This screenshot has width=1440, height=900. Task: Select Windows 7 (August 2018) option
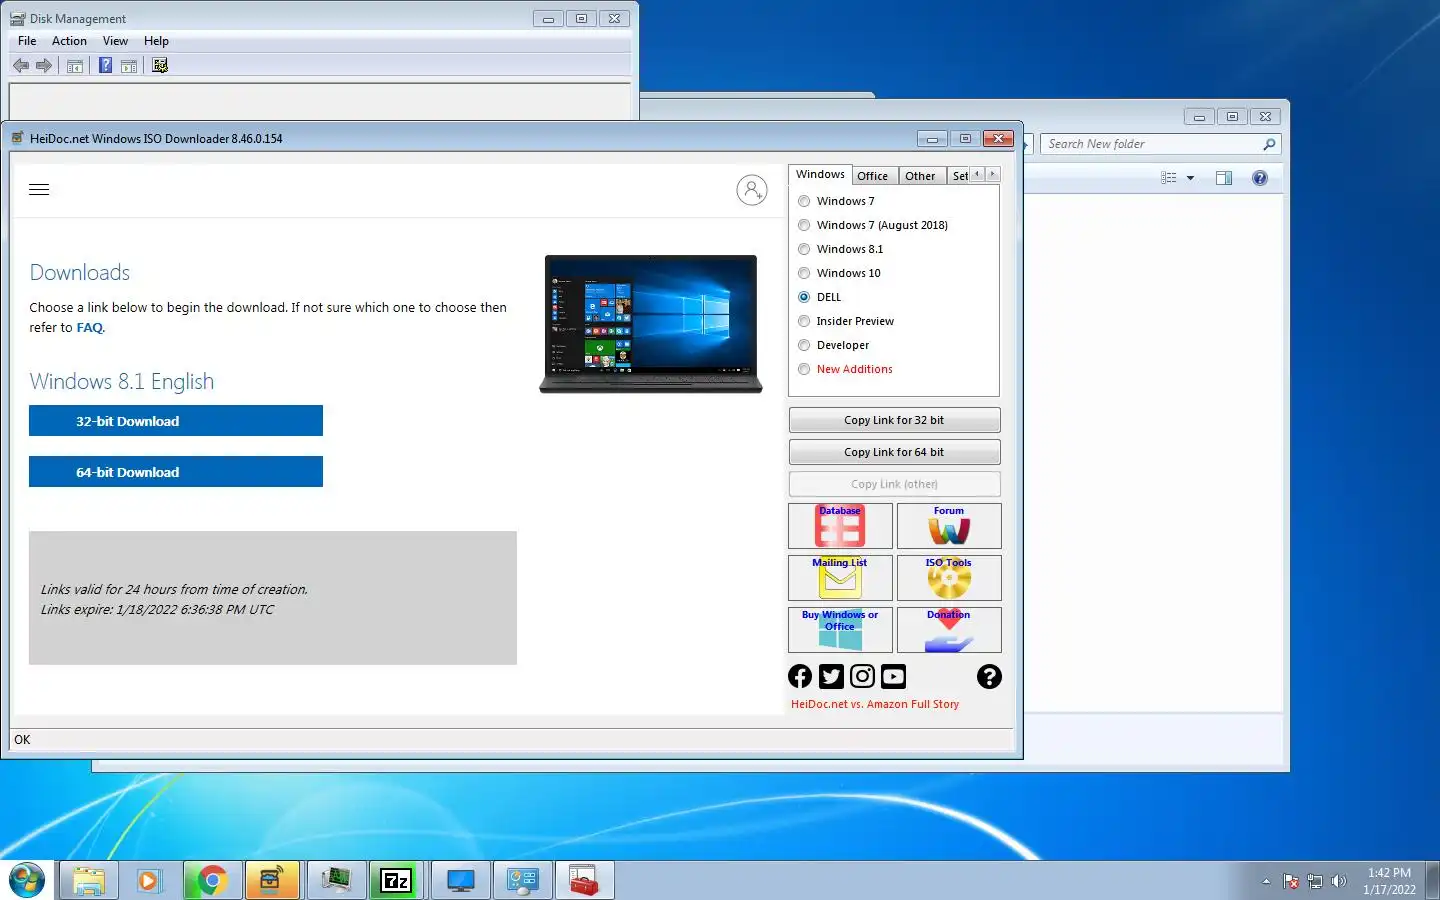click(x=804, y=225)
